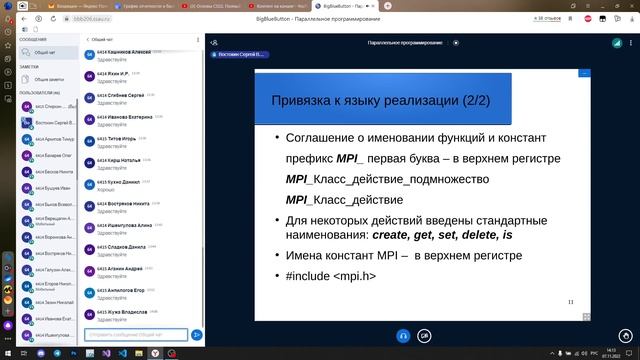Screen dimensions: 640x360
Task: Go back with the browser back arrow
Action: pos(24,19)
